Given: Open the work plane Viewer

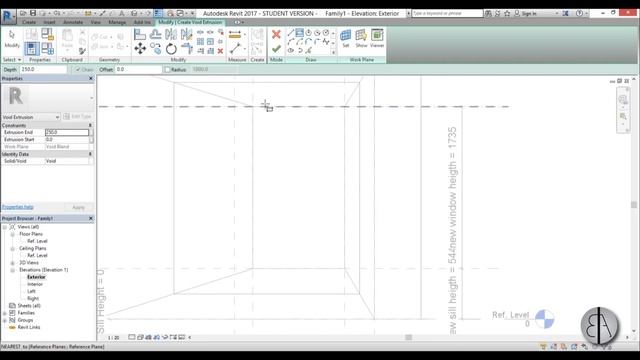Looking at the screenshot, I should (377, 39).
